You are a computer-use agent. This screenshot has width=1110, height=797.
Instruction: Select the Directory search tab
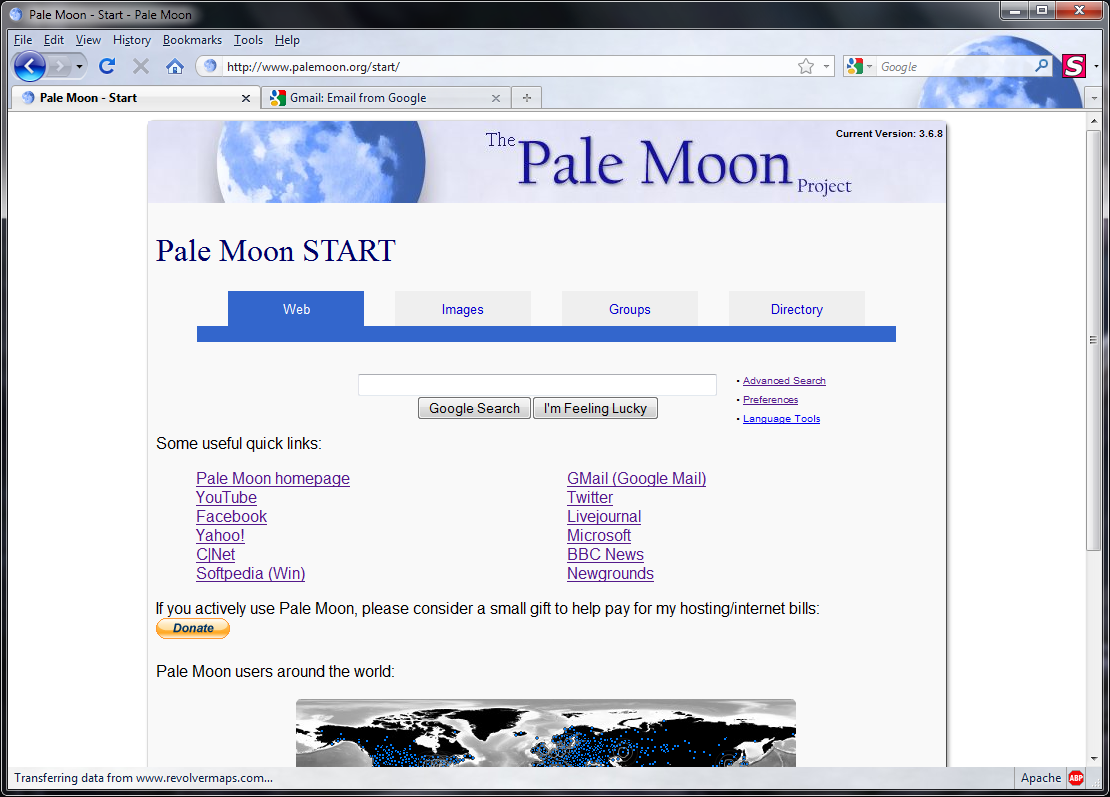pyautogui.click(x=796, y=309)
